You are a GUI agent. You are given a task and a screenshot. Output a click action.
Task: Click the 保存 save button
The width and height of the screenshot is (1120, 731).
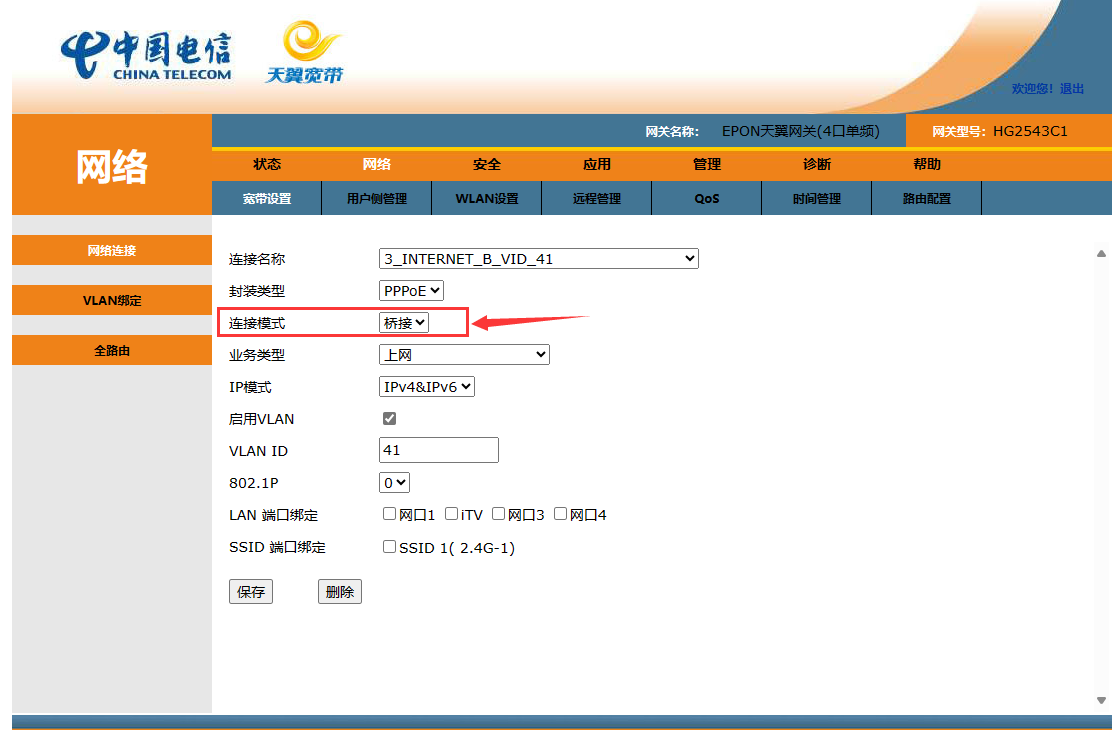click(251, 592)
